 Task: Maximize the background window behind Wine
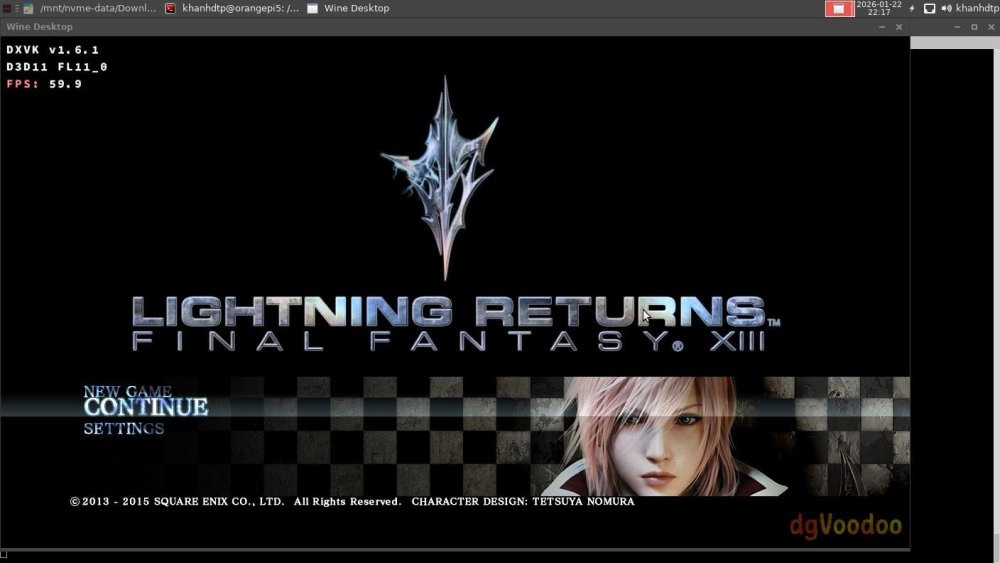pyautogui.click(x=974, y=27)
